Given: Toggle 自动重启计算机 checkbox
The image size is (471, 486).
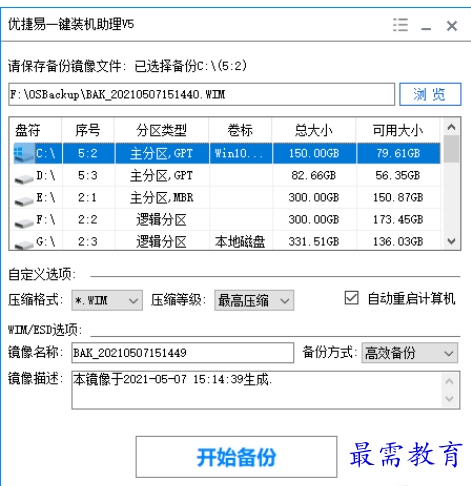Looking at the screenshot, I should click(x=351, y=298).
